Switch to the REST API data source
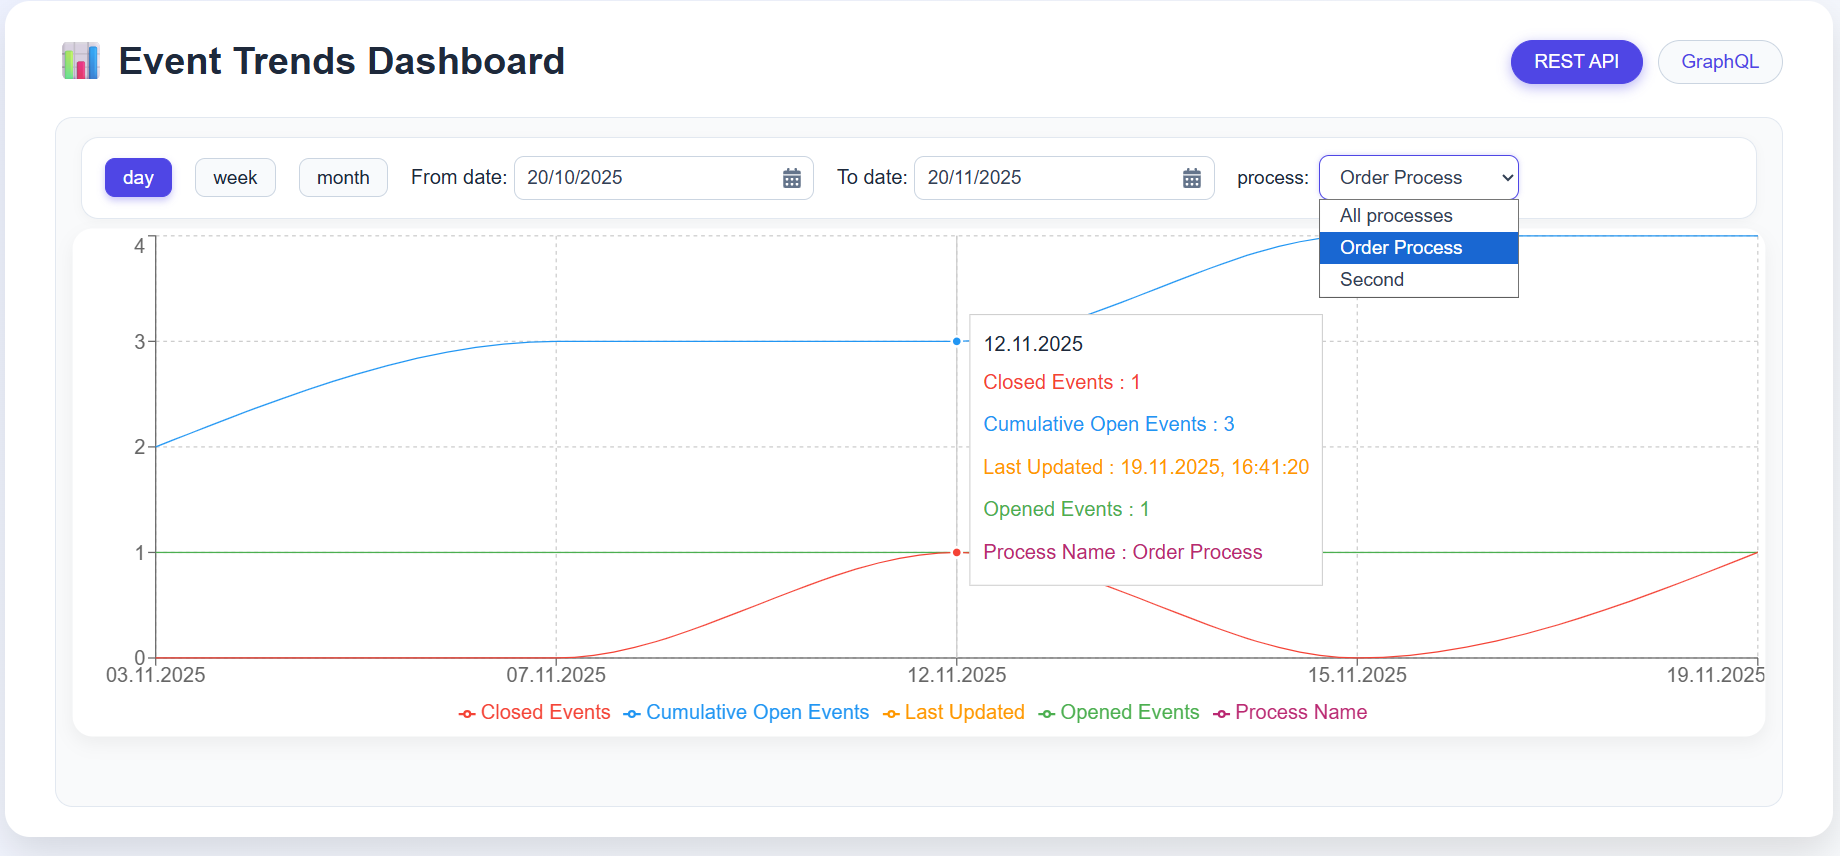 click(1576, 62)
